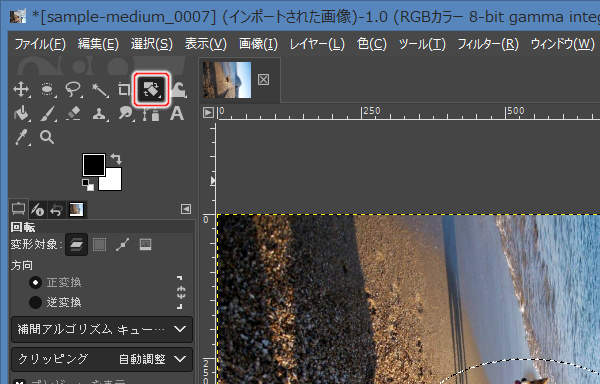Viewport: 600px width, 384px height.
Task: Open the black foreground color swatch
Action: click(94, 165)
